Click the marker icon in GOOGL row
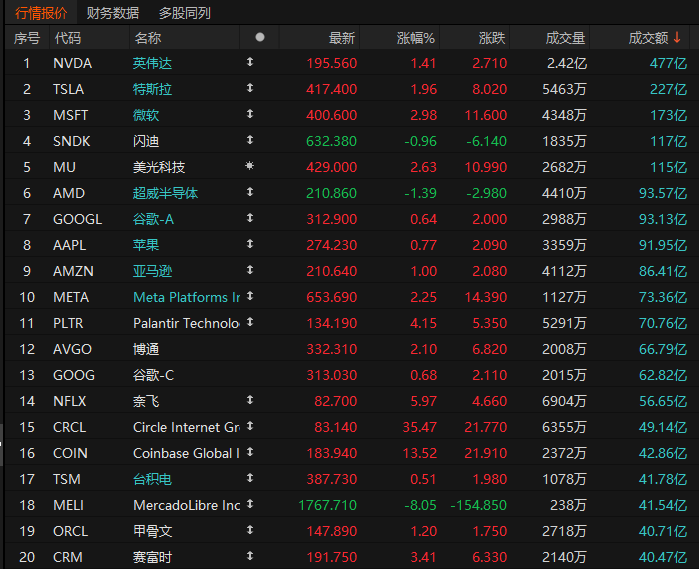The image size is (699, 569). click(x=250, y=218)
